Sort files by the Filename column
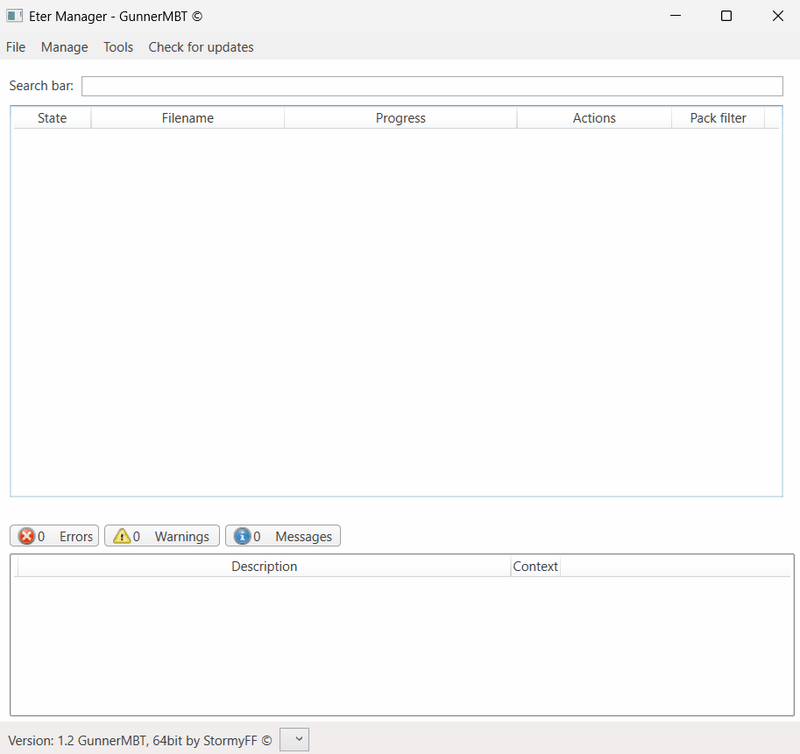The height and width of the screenshot is (754, 800). click(x=187, y=118)
